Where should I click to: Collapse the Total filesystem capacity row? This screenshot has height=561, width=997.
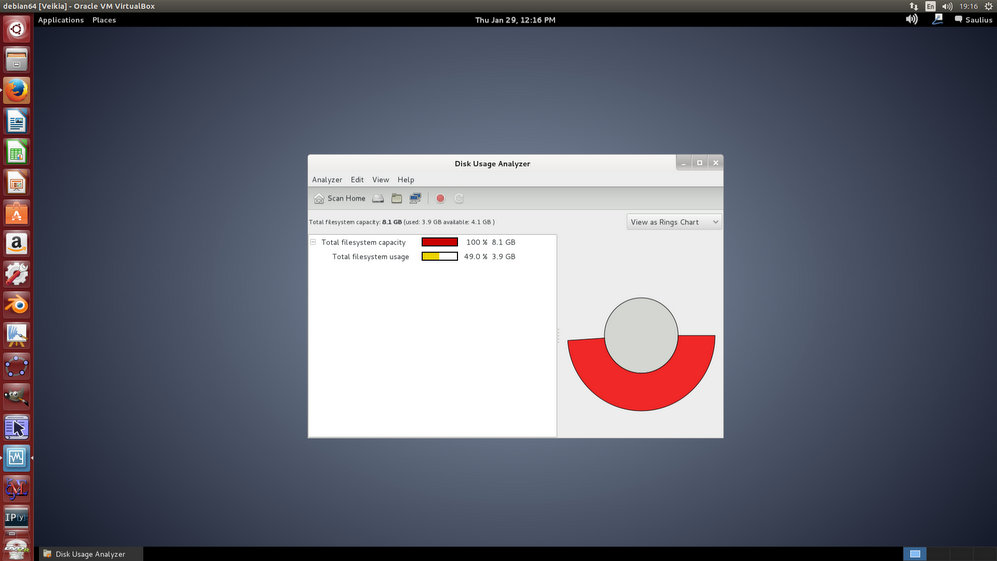pos(313,242)
